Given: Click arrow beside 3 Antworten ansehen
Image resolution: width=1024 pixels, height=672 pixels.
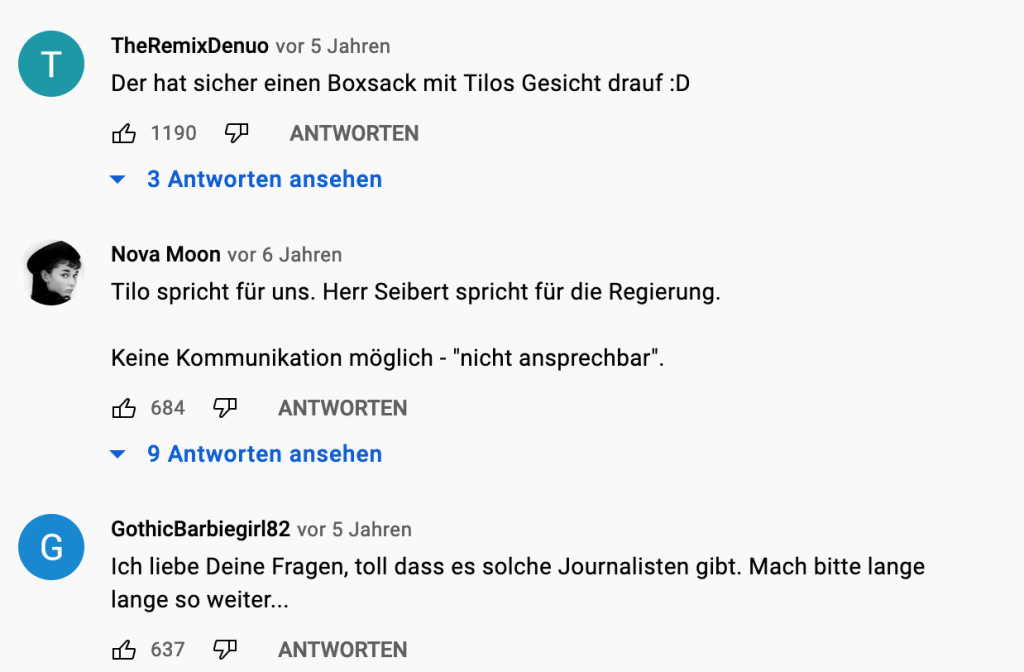Looking at the screenshot, I should (x=118, y=180).
